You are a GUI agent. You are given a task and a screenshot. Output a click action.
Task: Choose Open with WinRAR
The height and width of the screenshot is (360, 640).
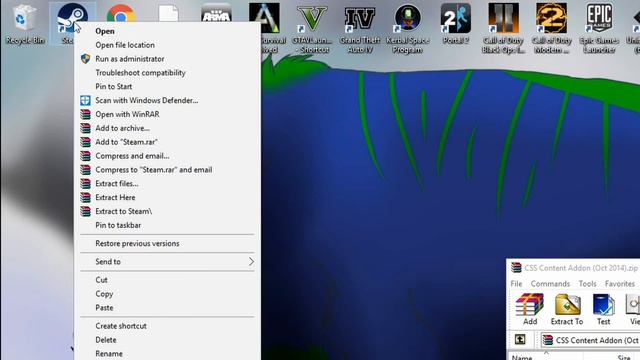[x=167, y=114]
